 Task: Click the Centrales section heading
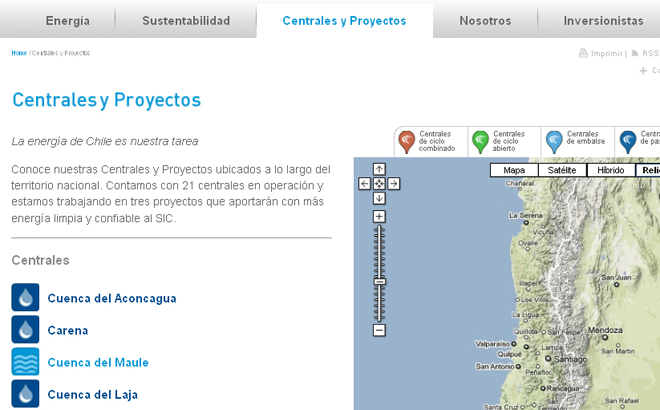40,260
